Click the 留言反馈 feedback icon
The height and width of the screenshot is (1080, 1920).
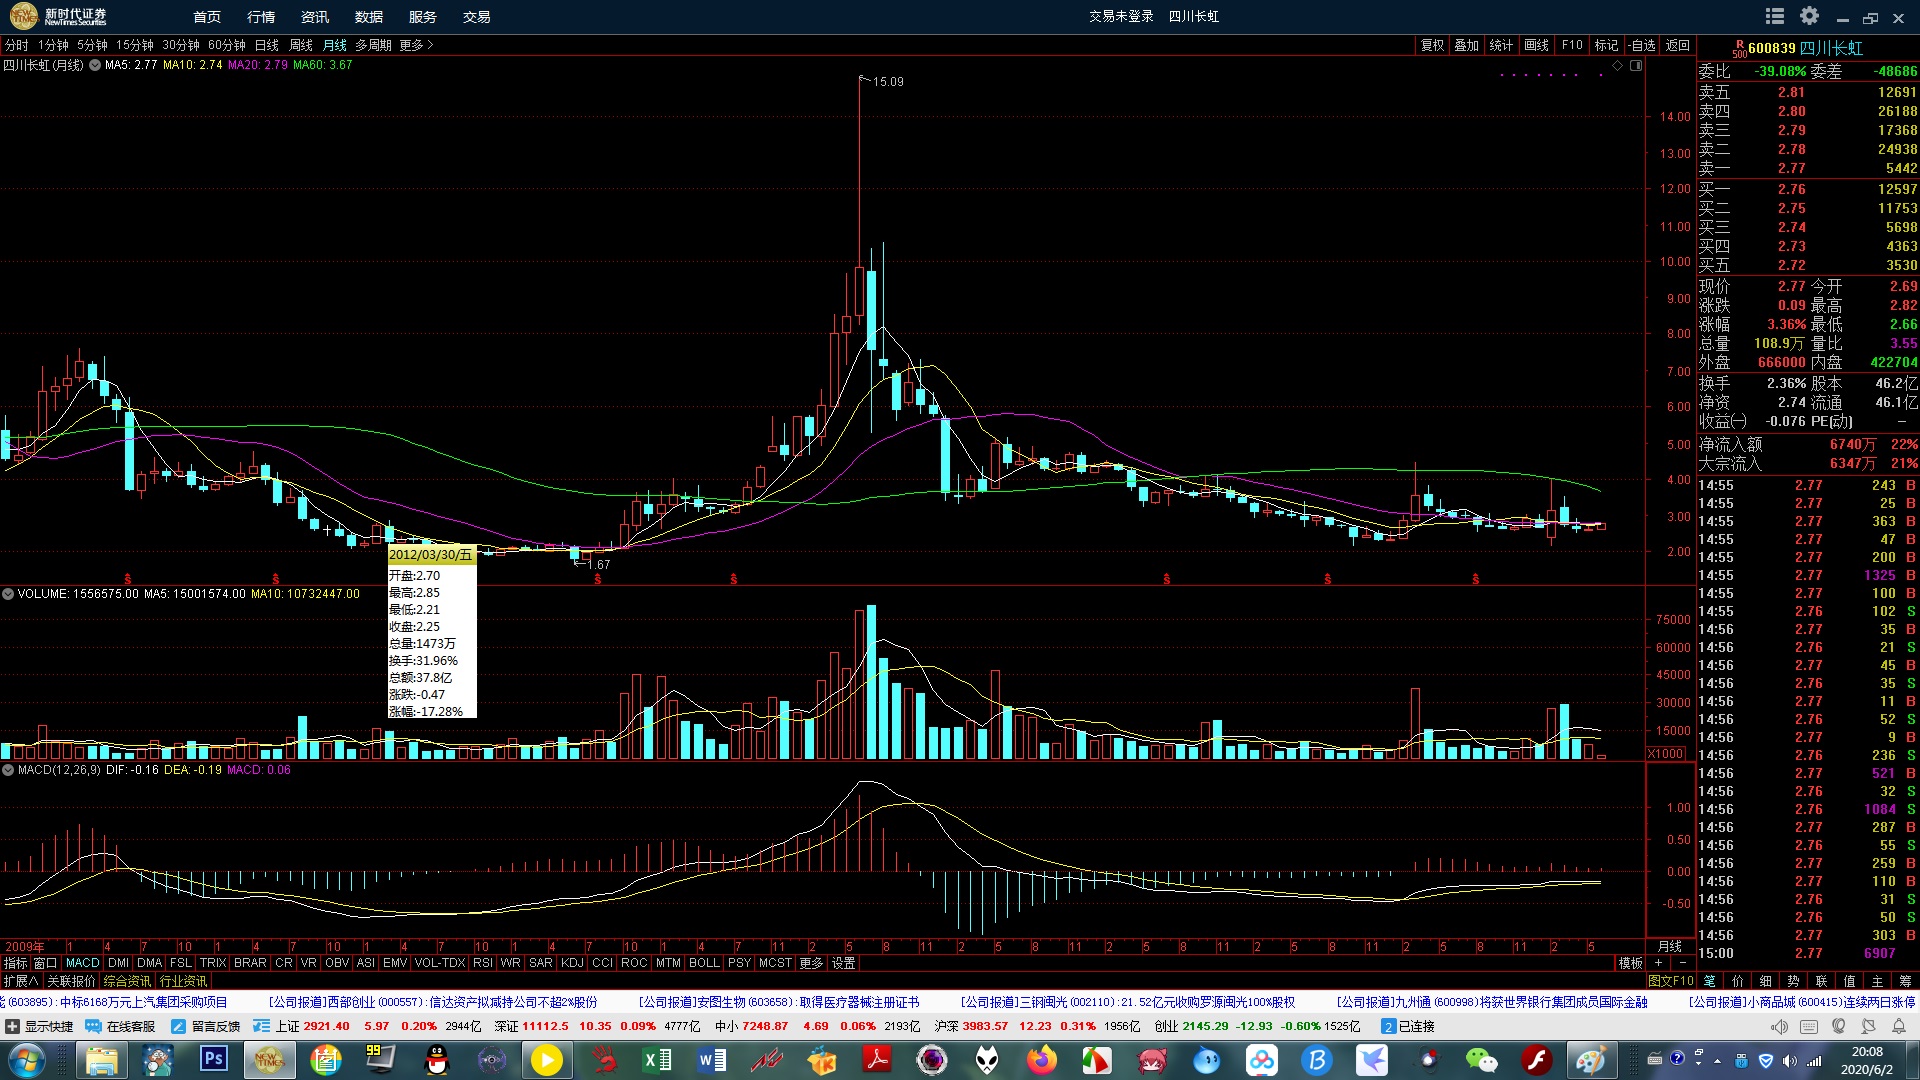[178, 1026]
